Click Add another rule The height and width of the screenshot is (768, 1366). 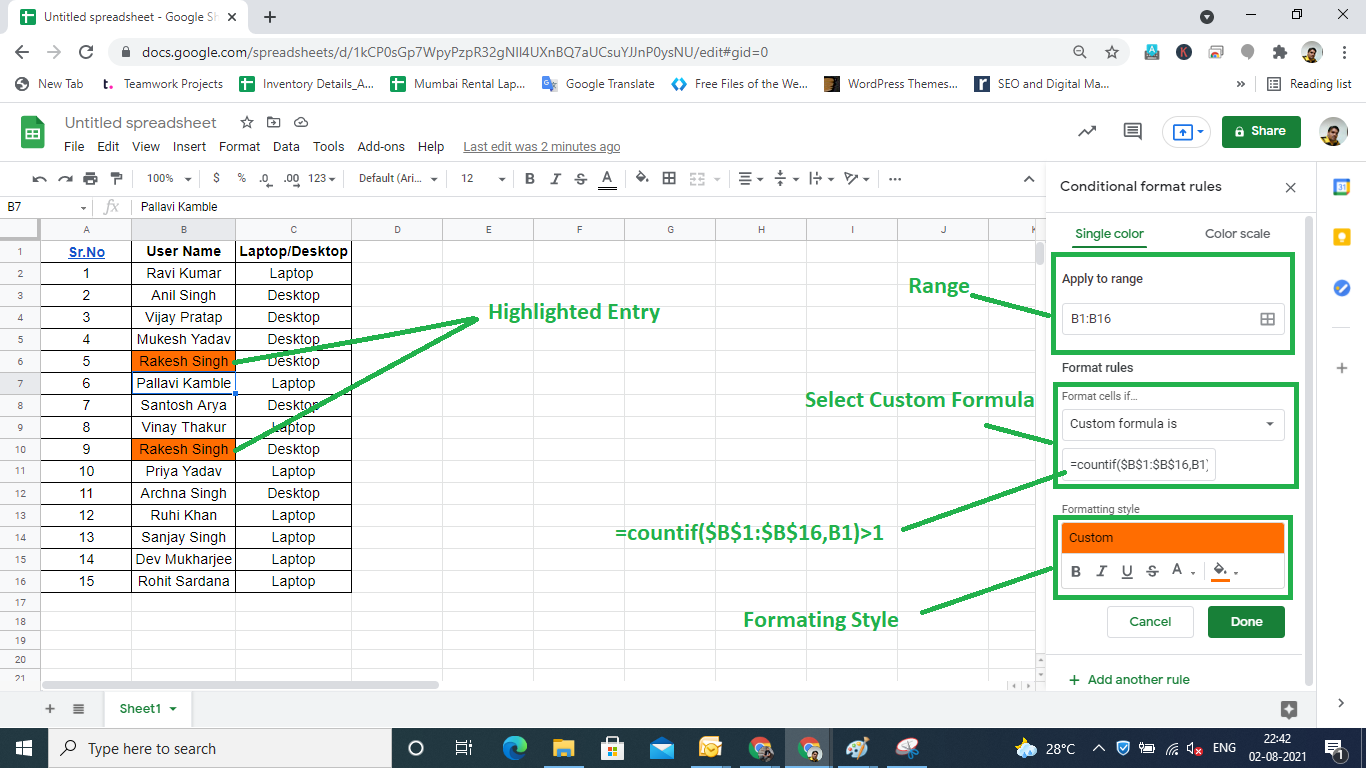(x=1129, y=680)
